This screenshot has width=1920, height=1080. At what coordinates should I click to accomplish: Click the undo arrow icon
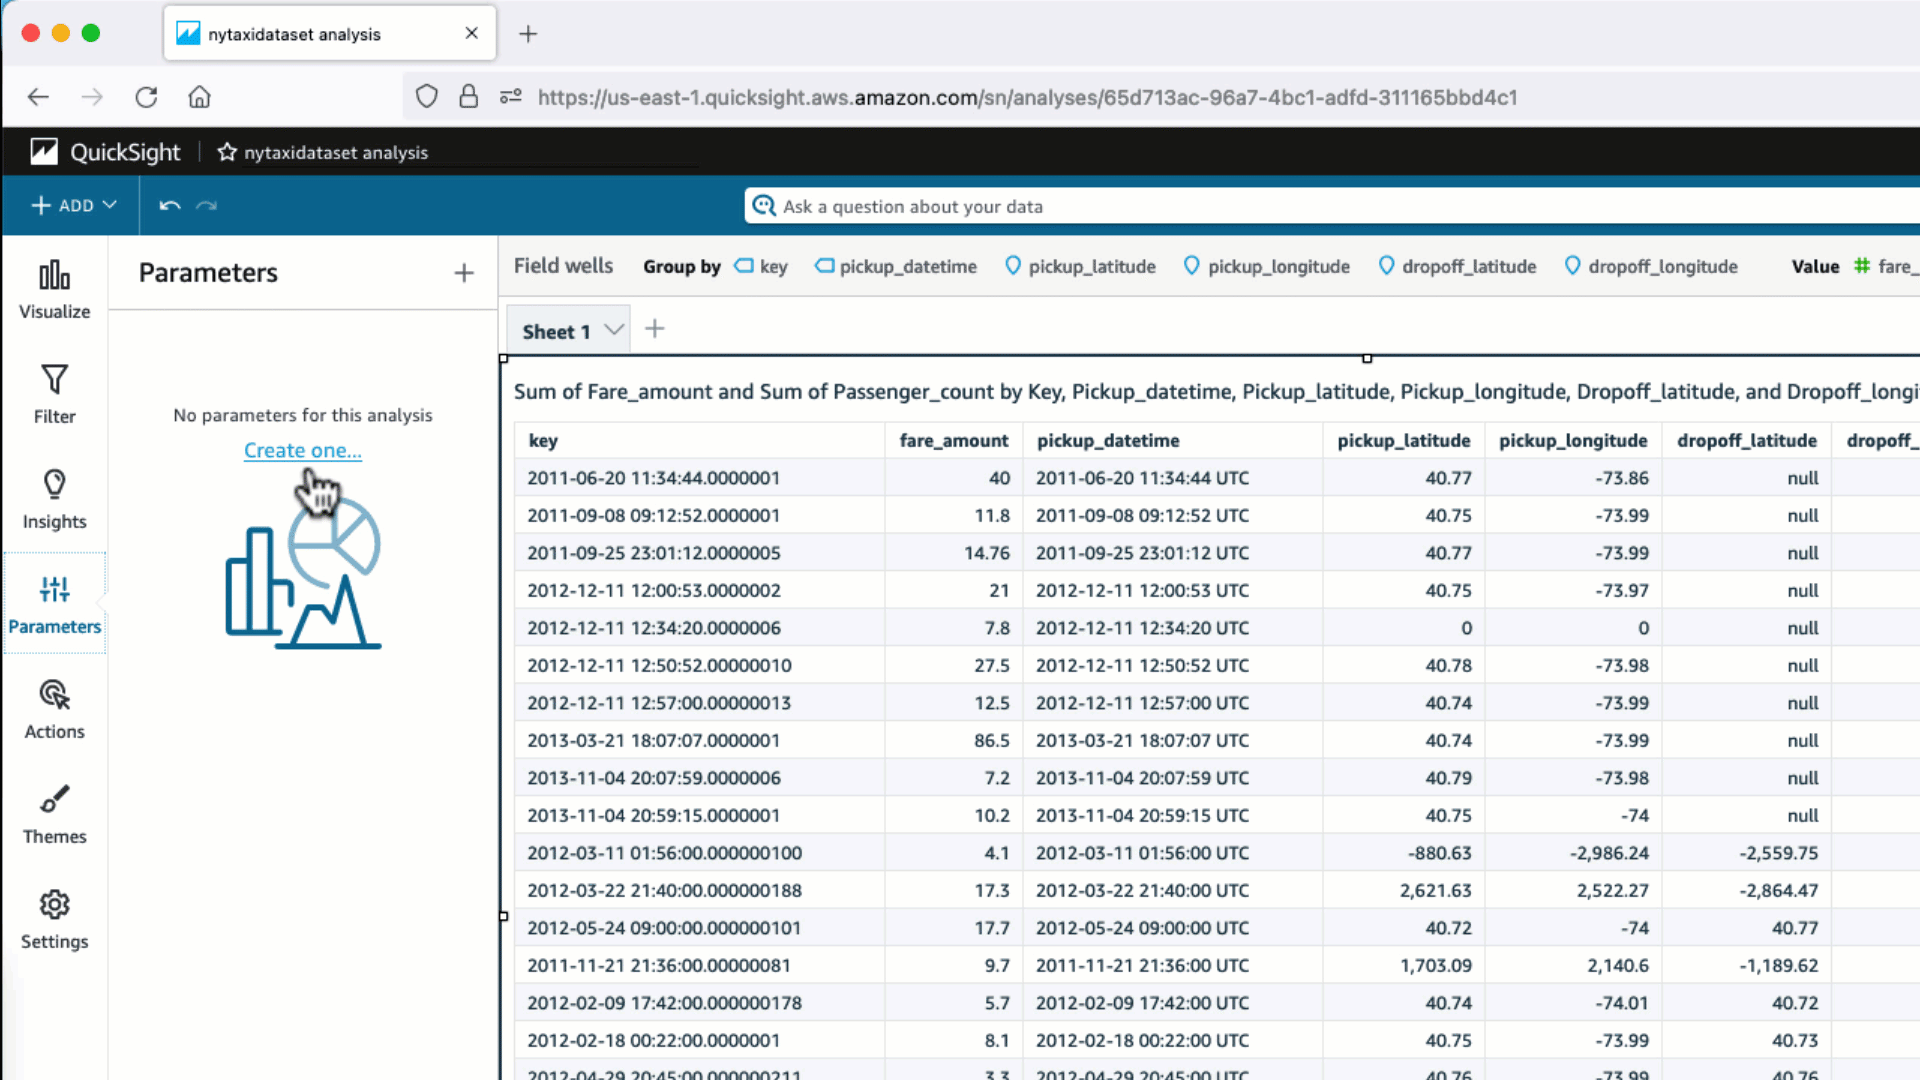(168, 205)
